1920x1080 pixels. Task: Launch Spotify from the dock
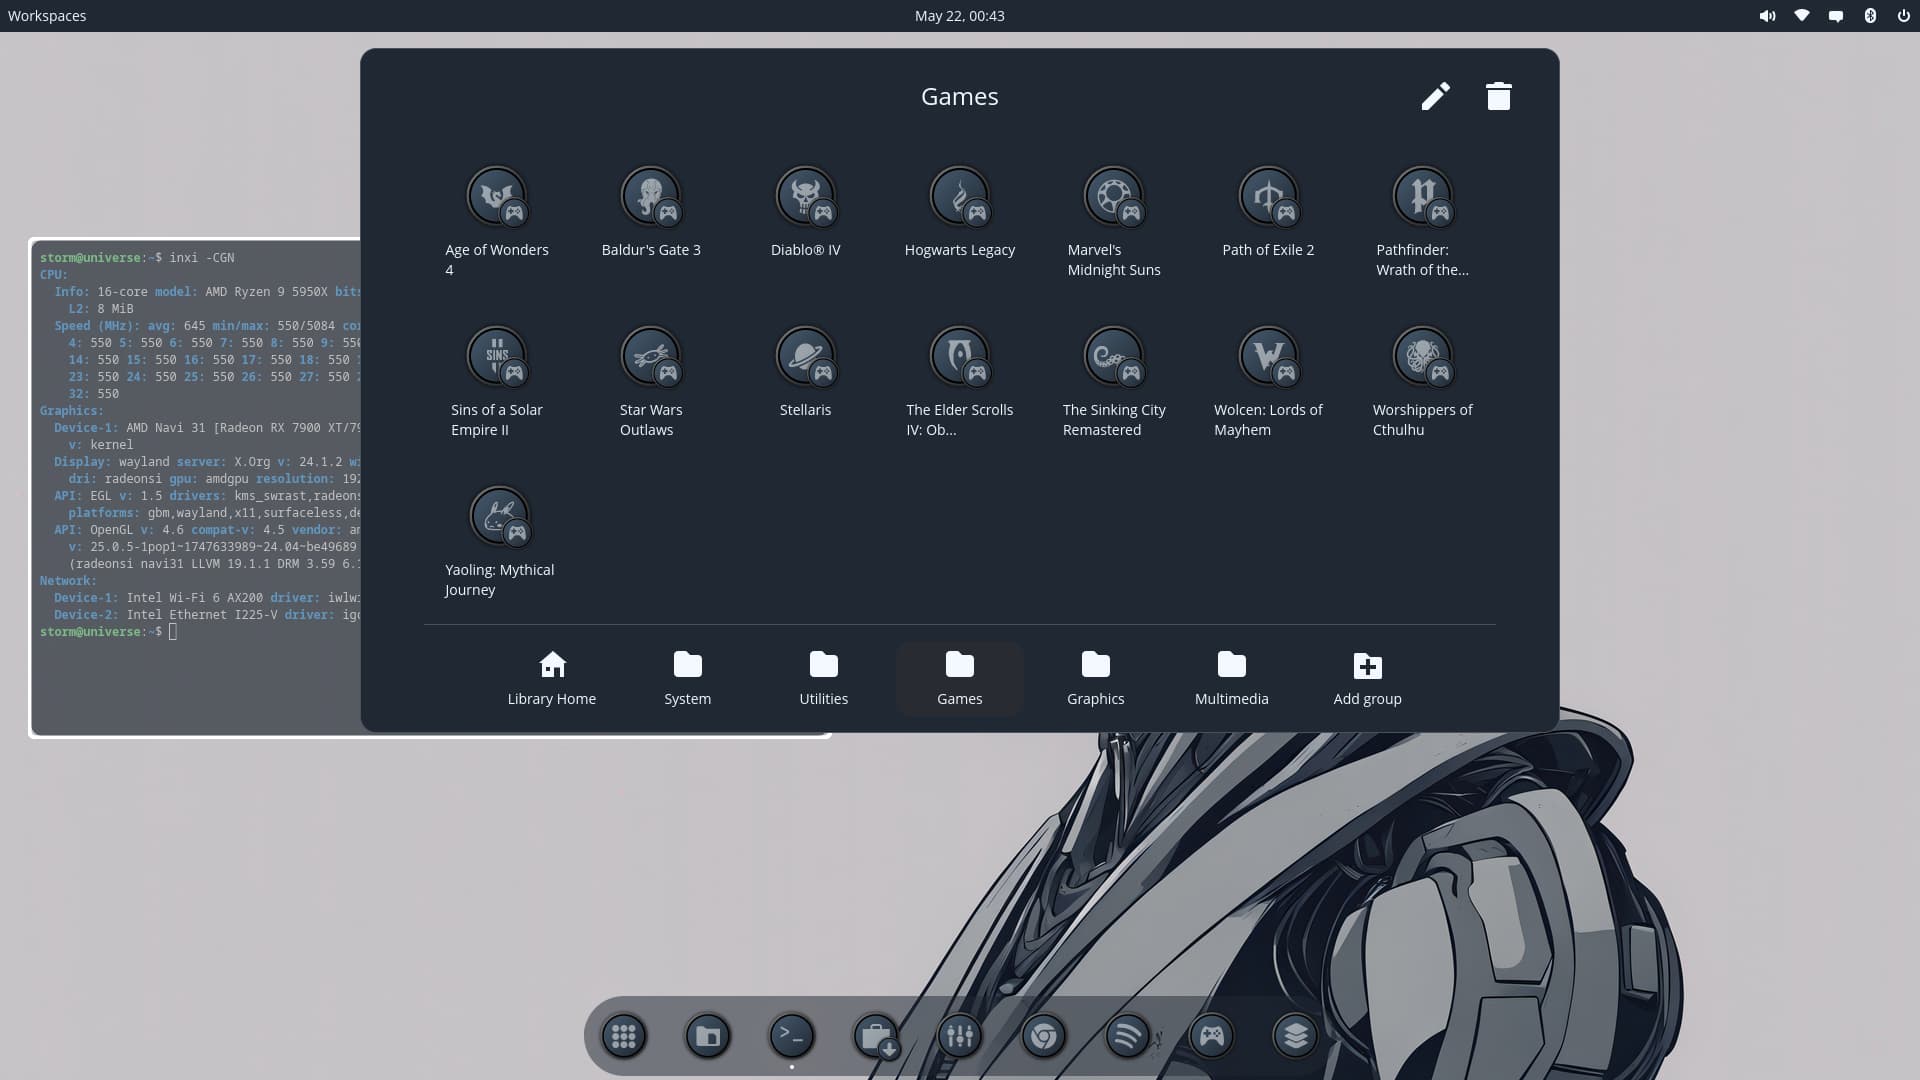1128,1036
